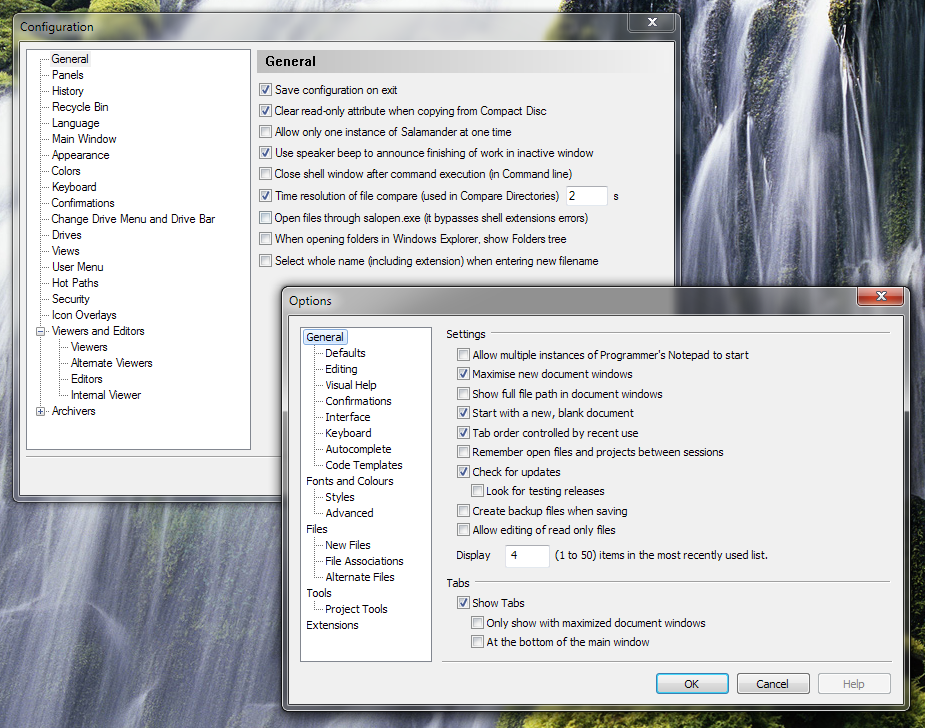Screen dimensions: 925x728
Task: Expand the Archivers tree node
Action: 41,411
